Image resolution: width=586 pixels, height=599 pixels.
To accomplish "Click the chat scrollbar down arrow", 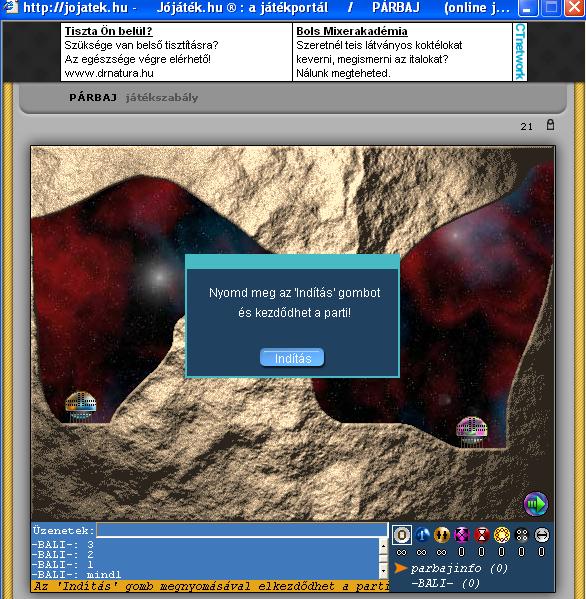I will [384, 571].
